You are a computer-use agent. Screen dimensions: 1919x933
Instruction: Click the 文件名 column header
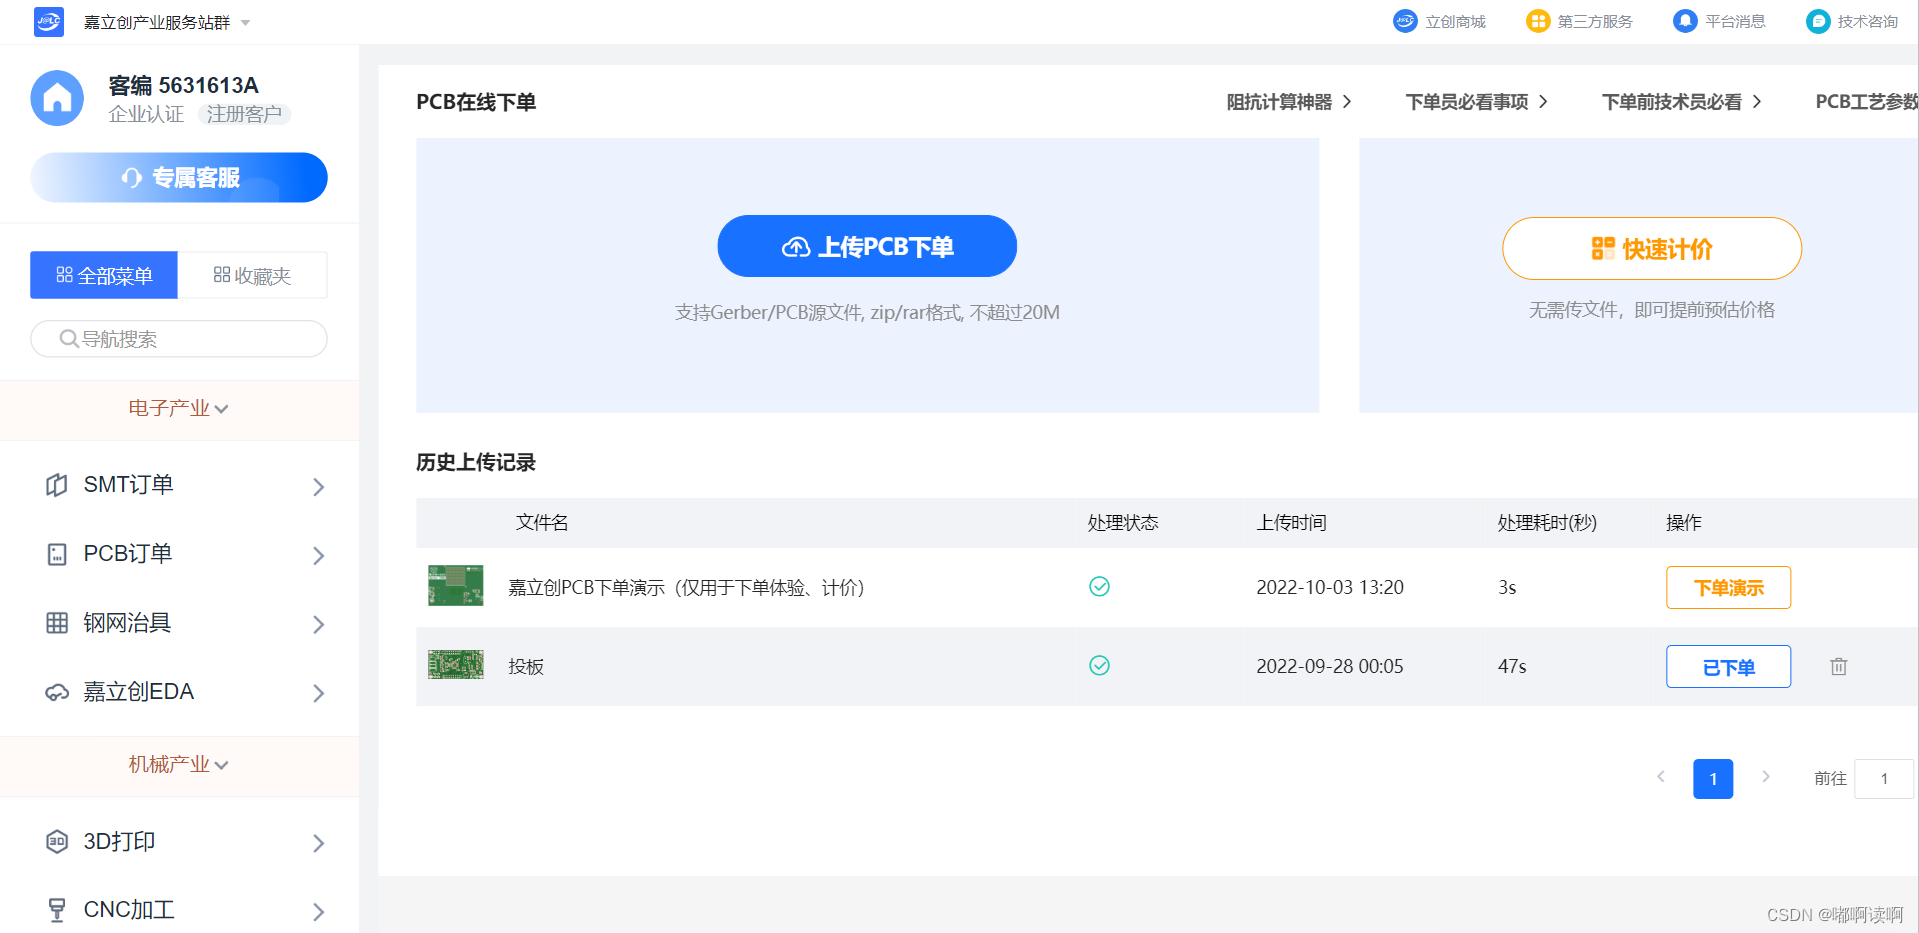(x=542, y=522)
